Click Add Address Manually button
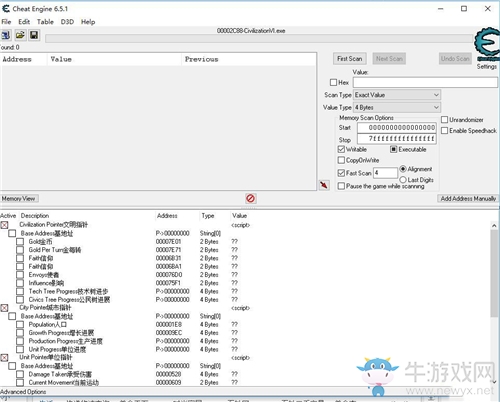 (468, 199)
